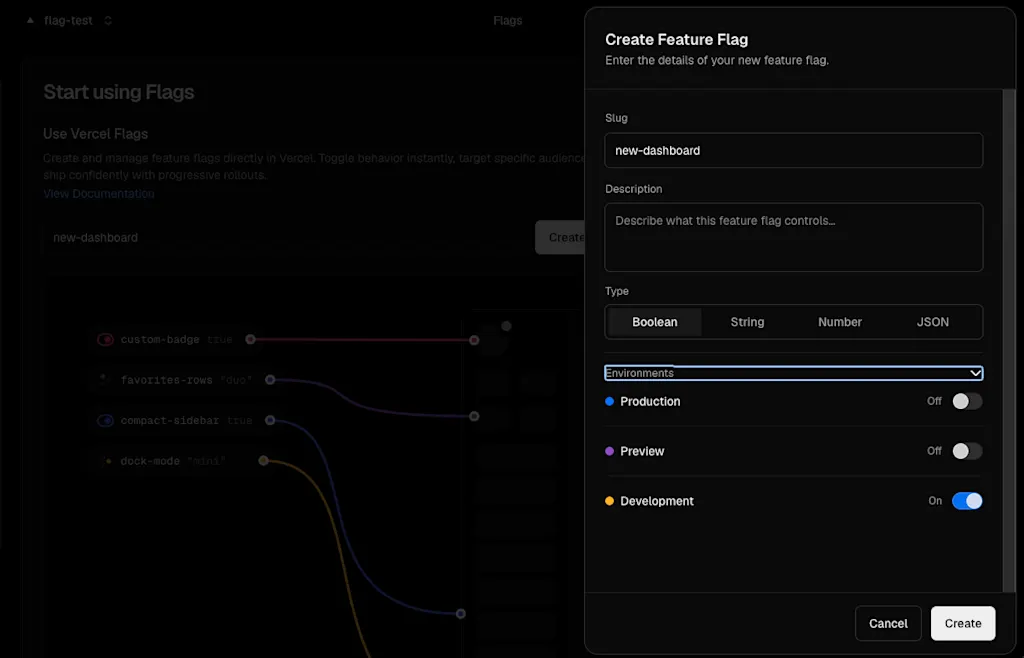Viewport: 1024px width, 658px height.
Task: Collapse the Environments section chevron
Action: click(x=975, y=373)
